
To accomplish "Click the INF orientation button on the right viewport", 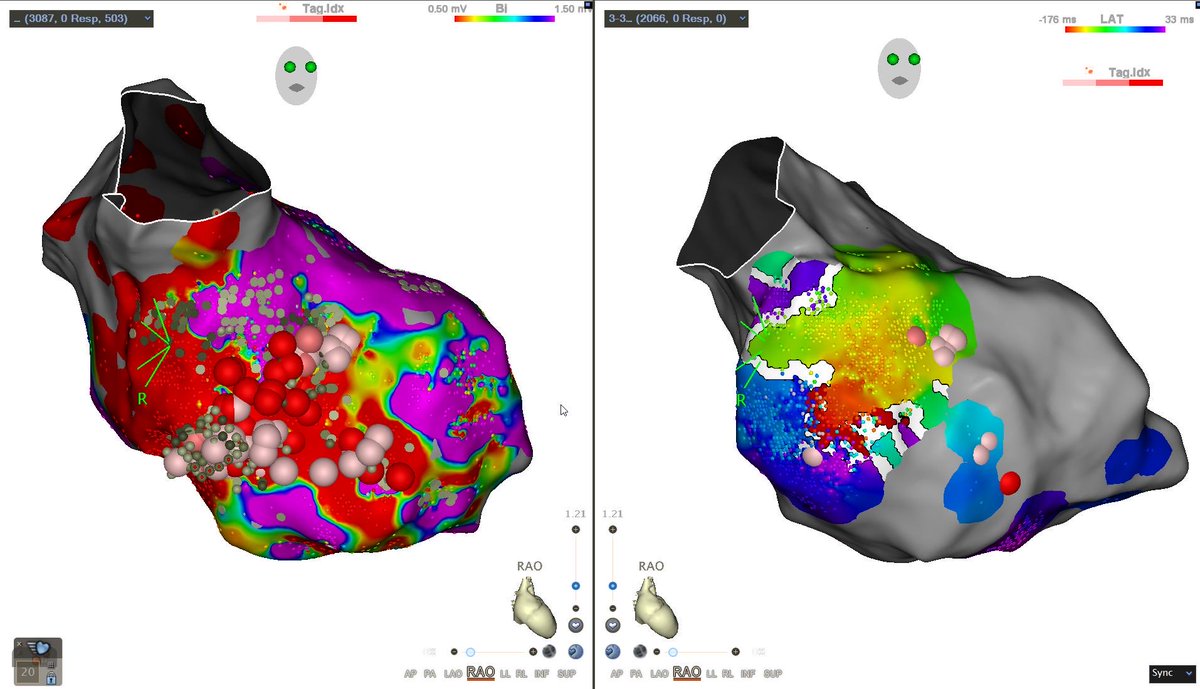I will (x=749, y=673).
